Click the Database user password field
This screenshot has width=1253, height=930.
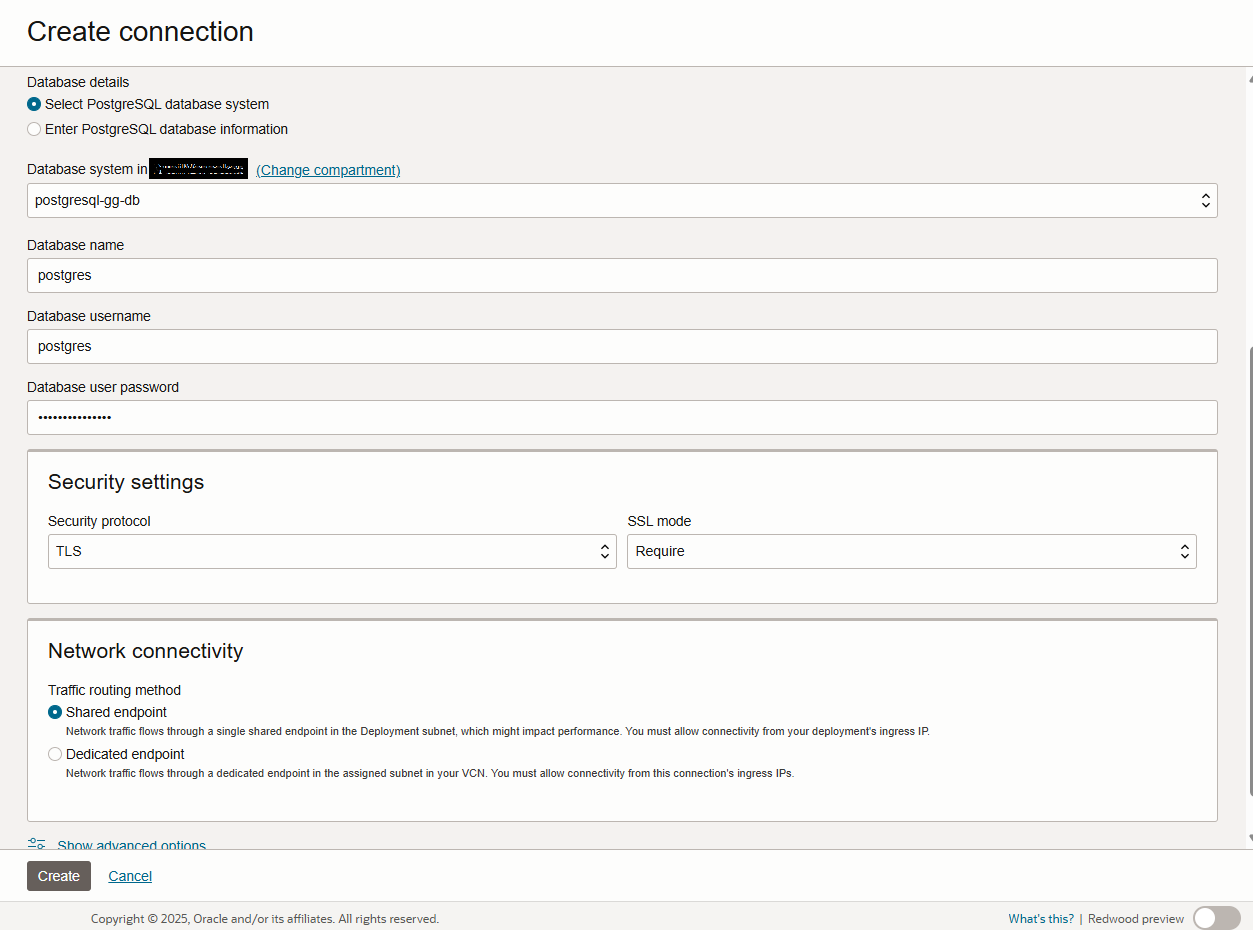coord(621,417)
